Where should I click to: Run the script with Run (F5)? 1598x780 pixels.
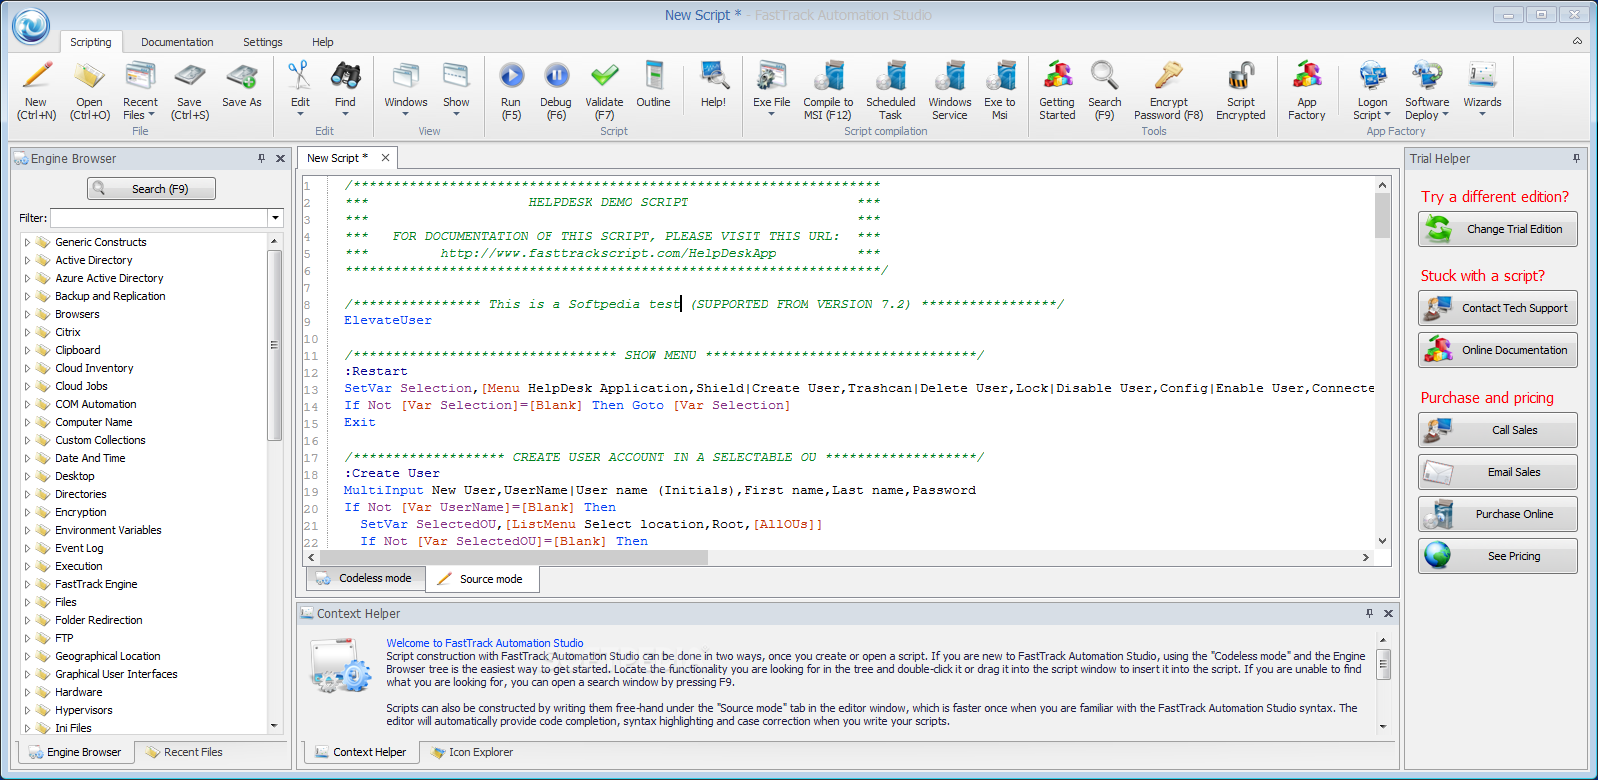(511, 90)
